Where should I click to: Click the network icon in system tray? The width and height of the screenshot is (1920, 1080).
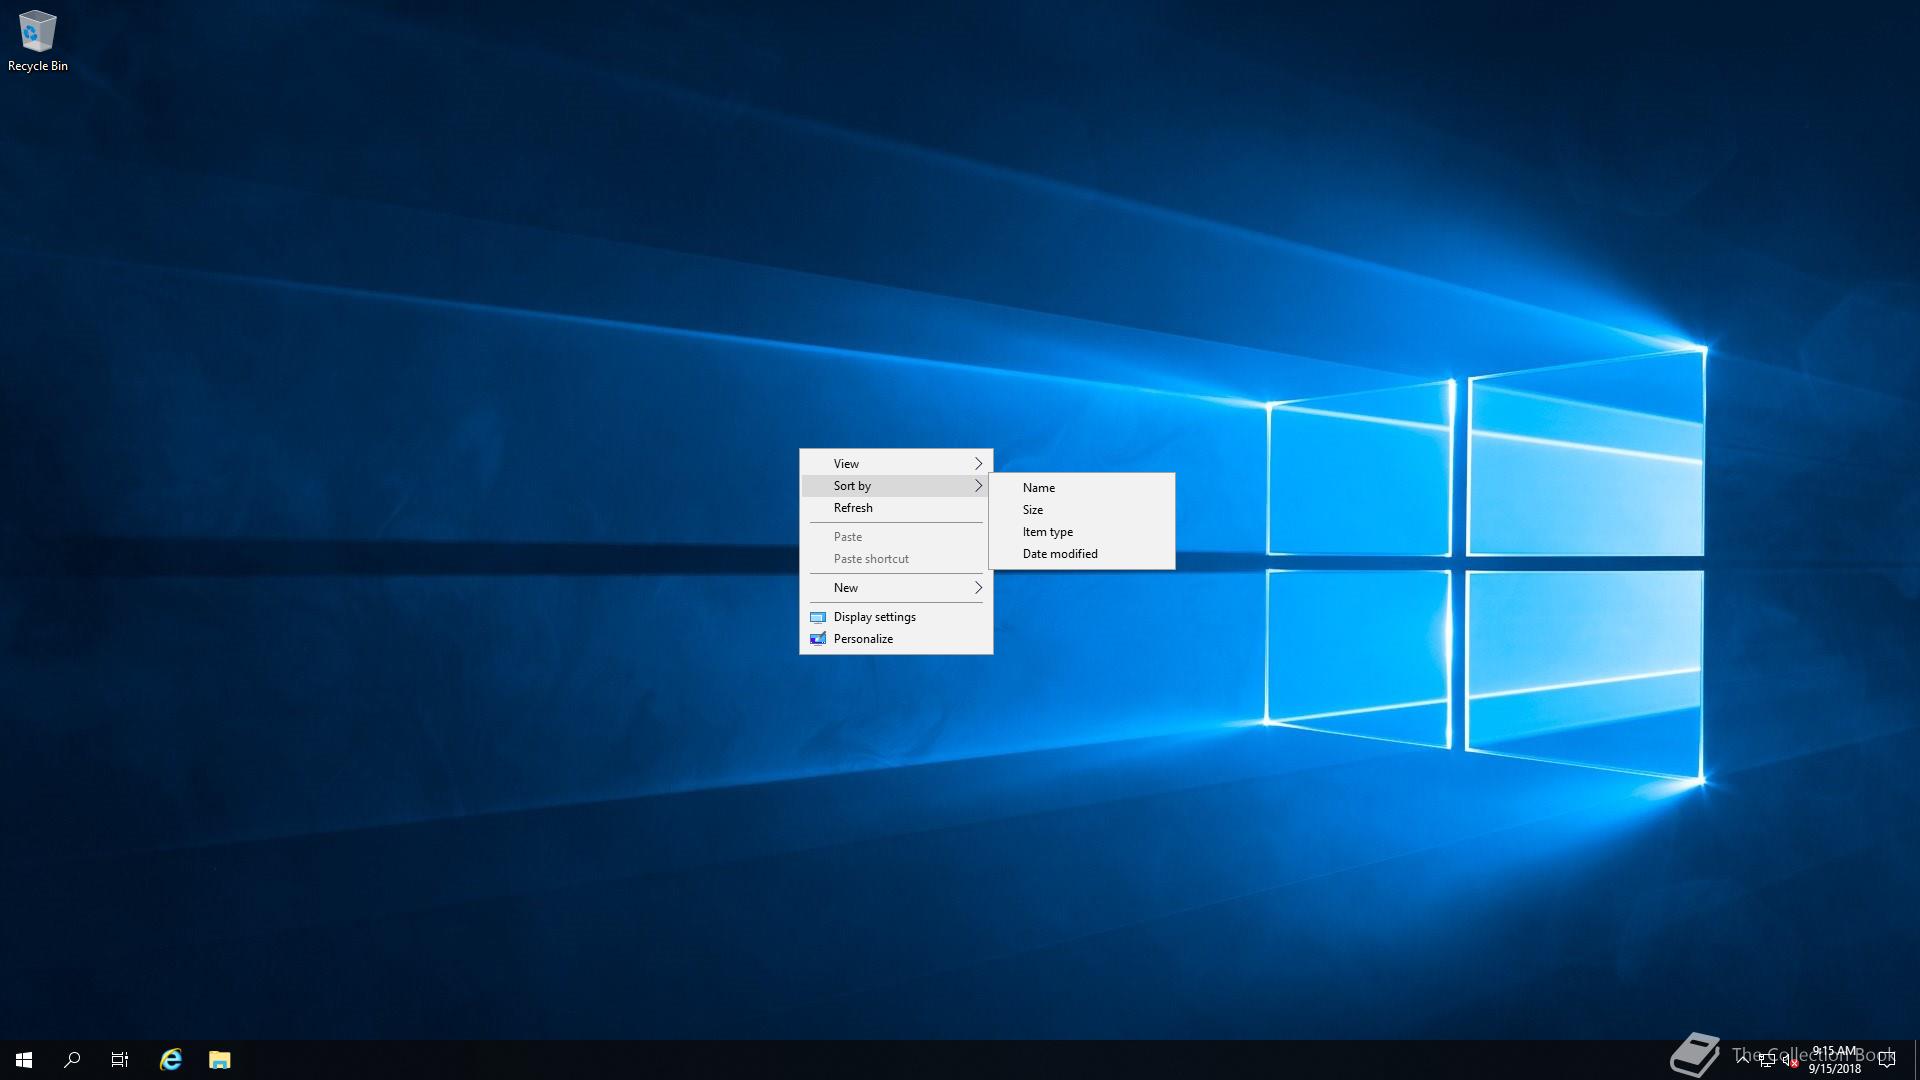tap(1767, 1060)
